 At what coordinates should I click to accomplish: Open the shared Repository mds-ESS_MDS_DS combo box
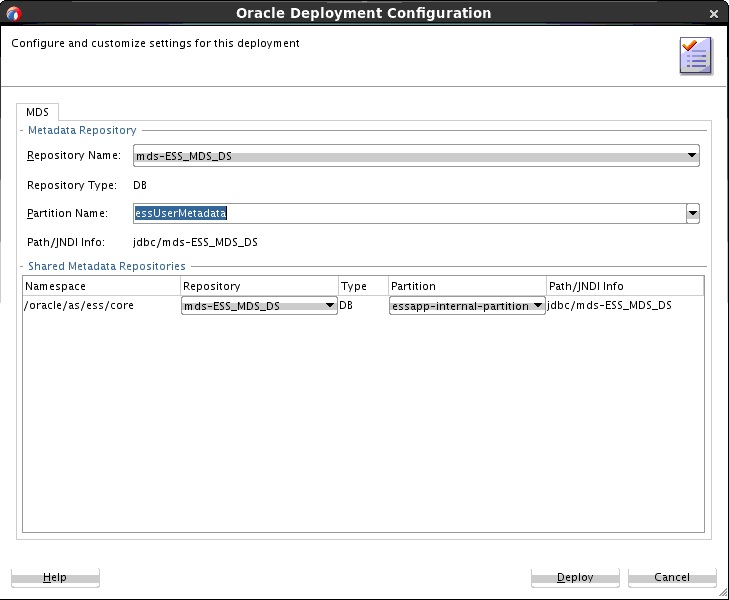point(259,306)
